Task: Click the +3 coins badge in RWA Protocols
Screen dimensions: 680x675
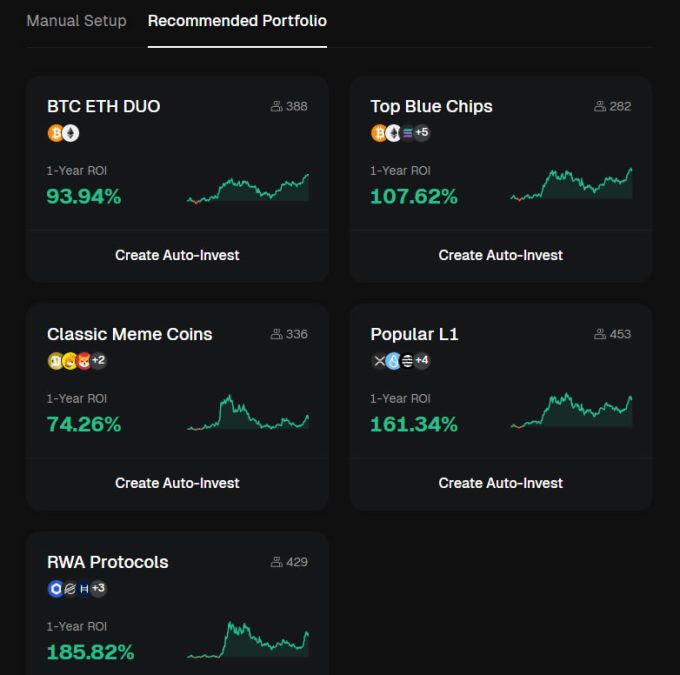Action: click(x=98, y=589)
